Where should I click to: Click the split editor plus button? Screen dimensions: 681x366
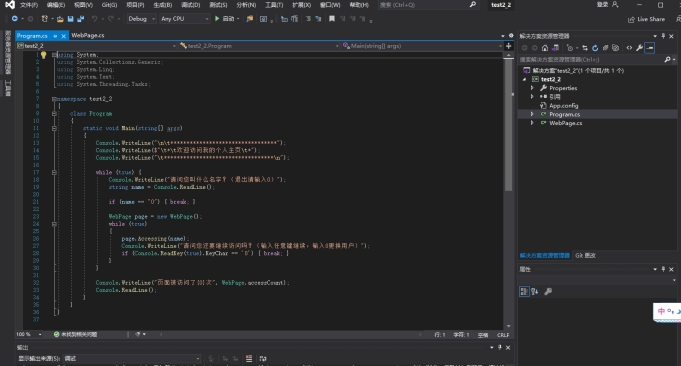point(509,46)
